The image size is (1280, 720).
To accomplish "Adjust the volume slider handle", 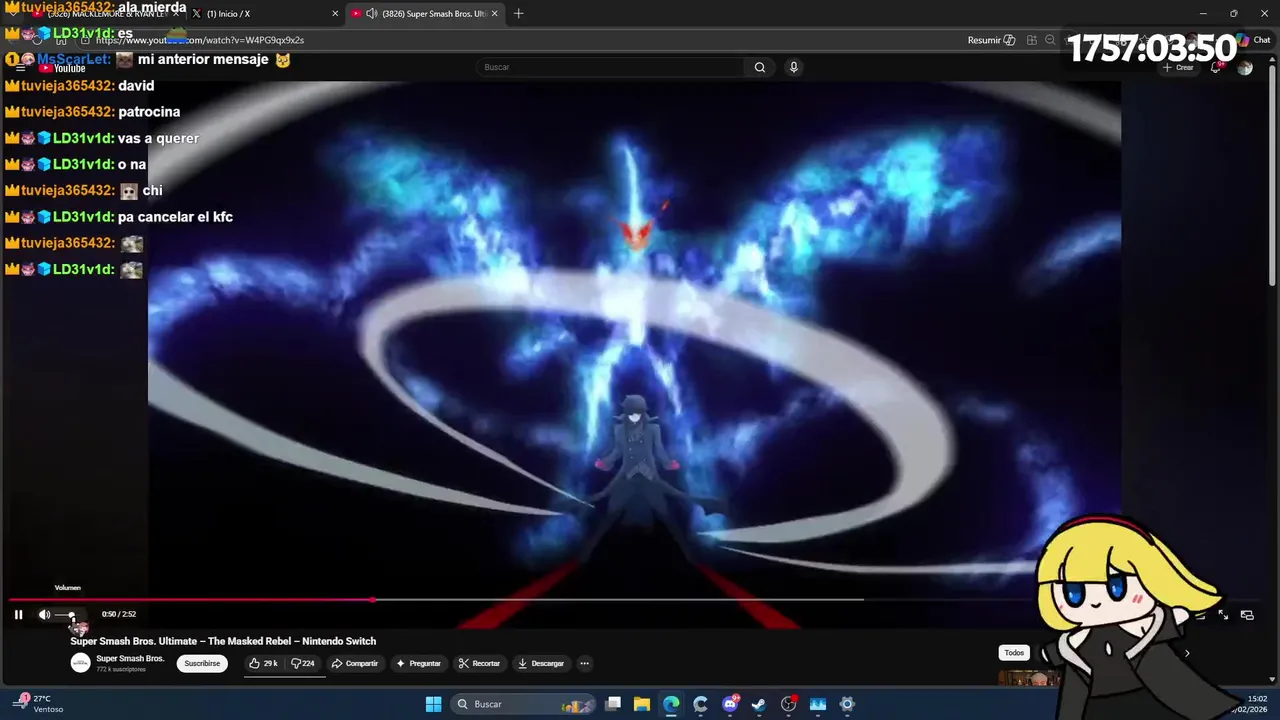I will point(71,615).
